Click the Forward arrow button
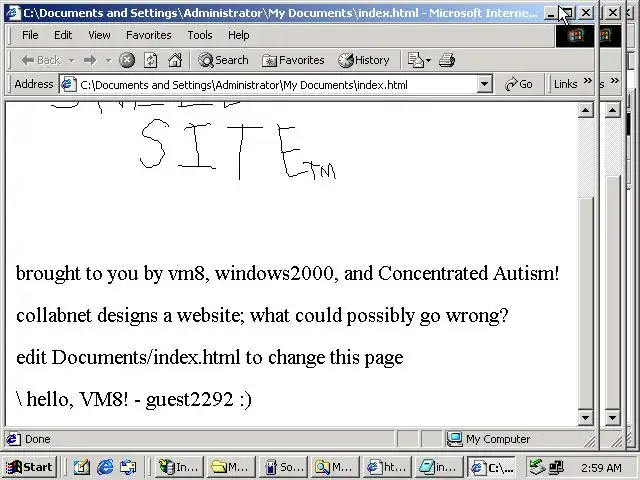The image size is (640, 480). [90, 60]
